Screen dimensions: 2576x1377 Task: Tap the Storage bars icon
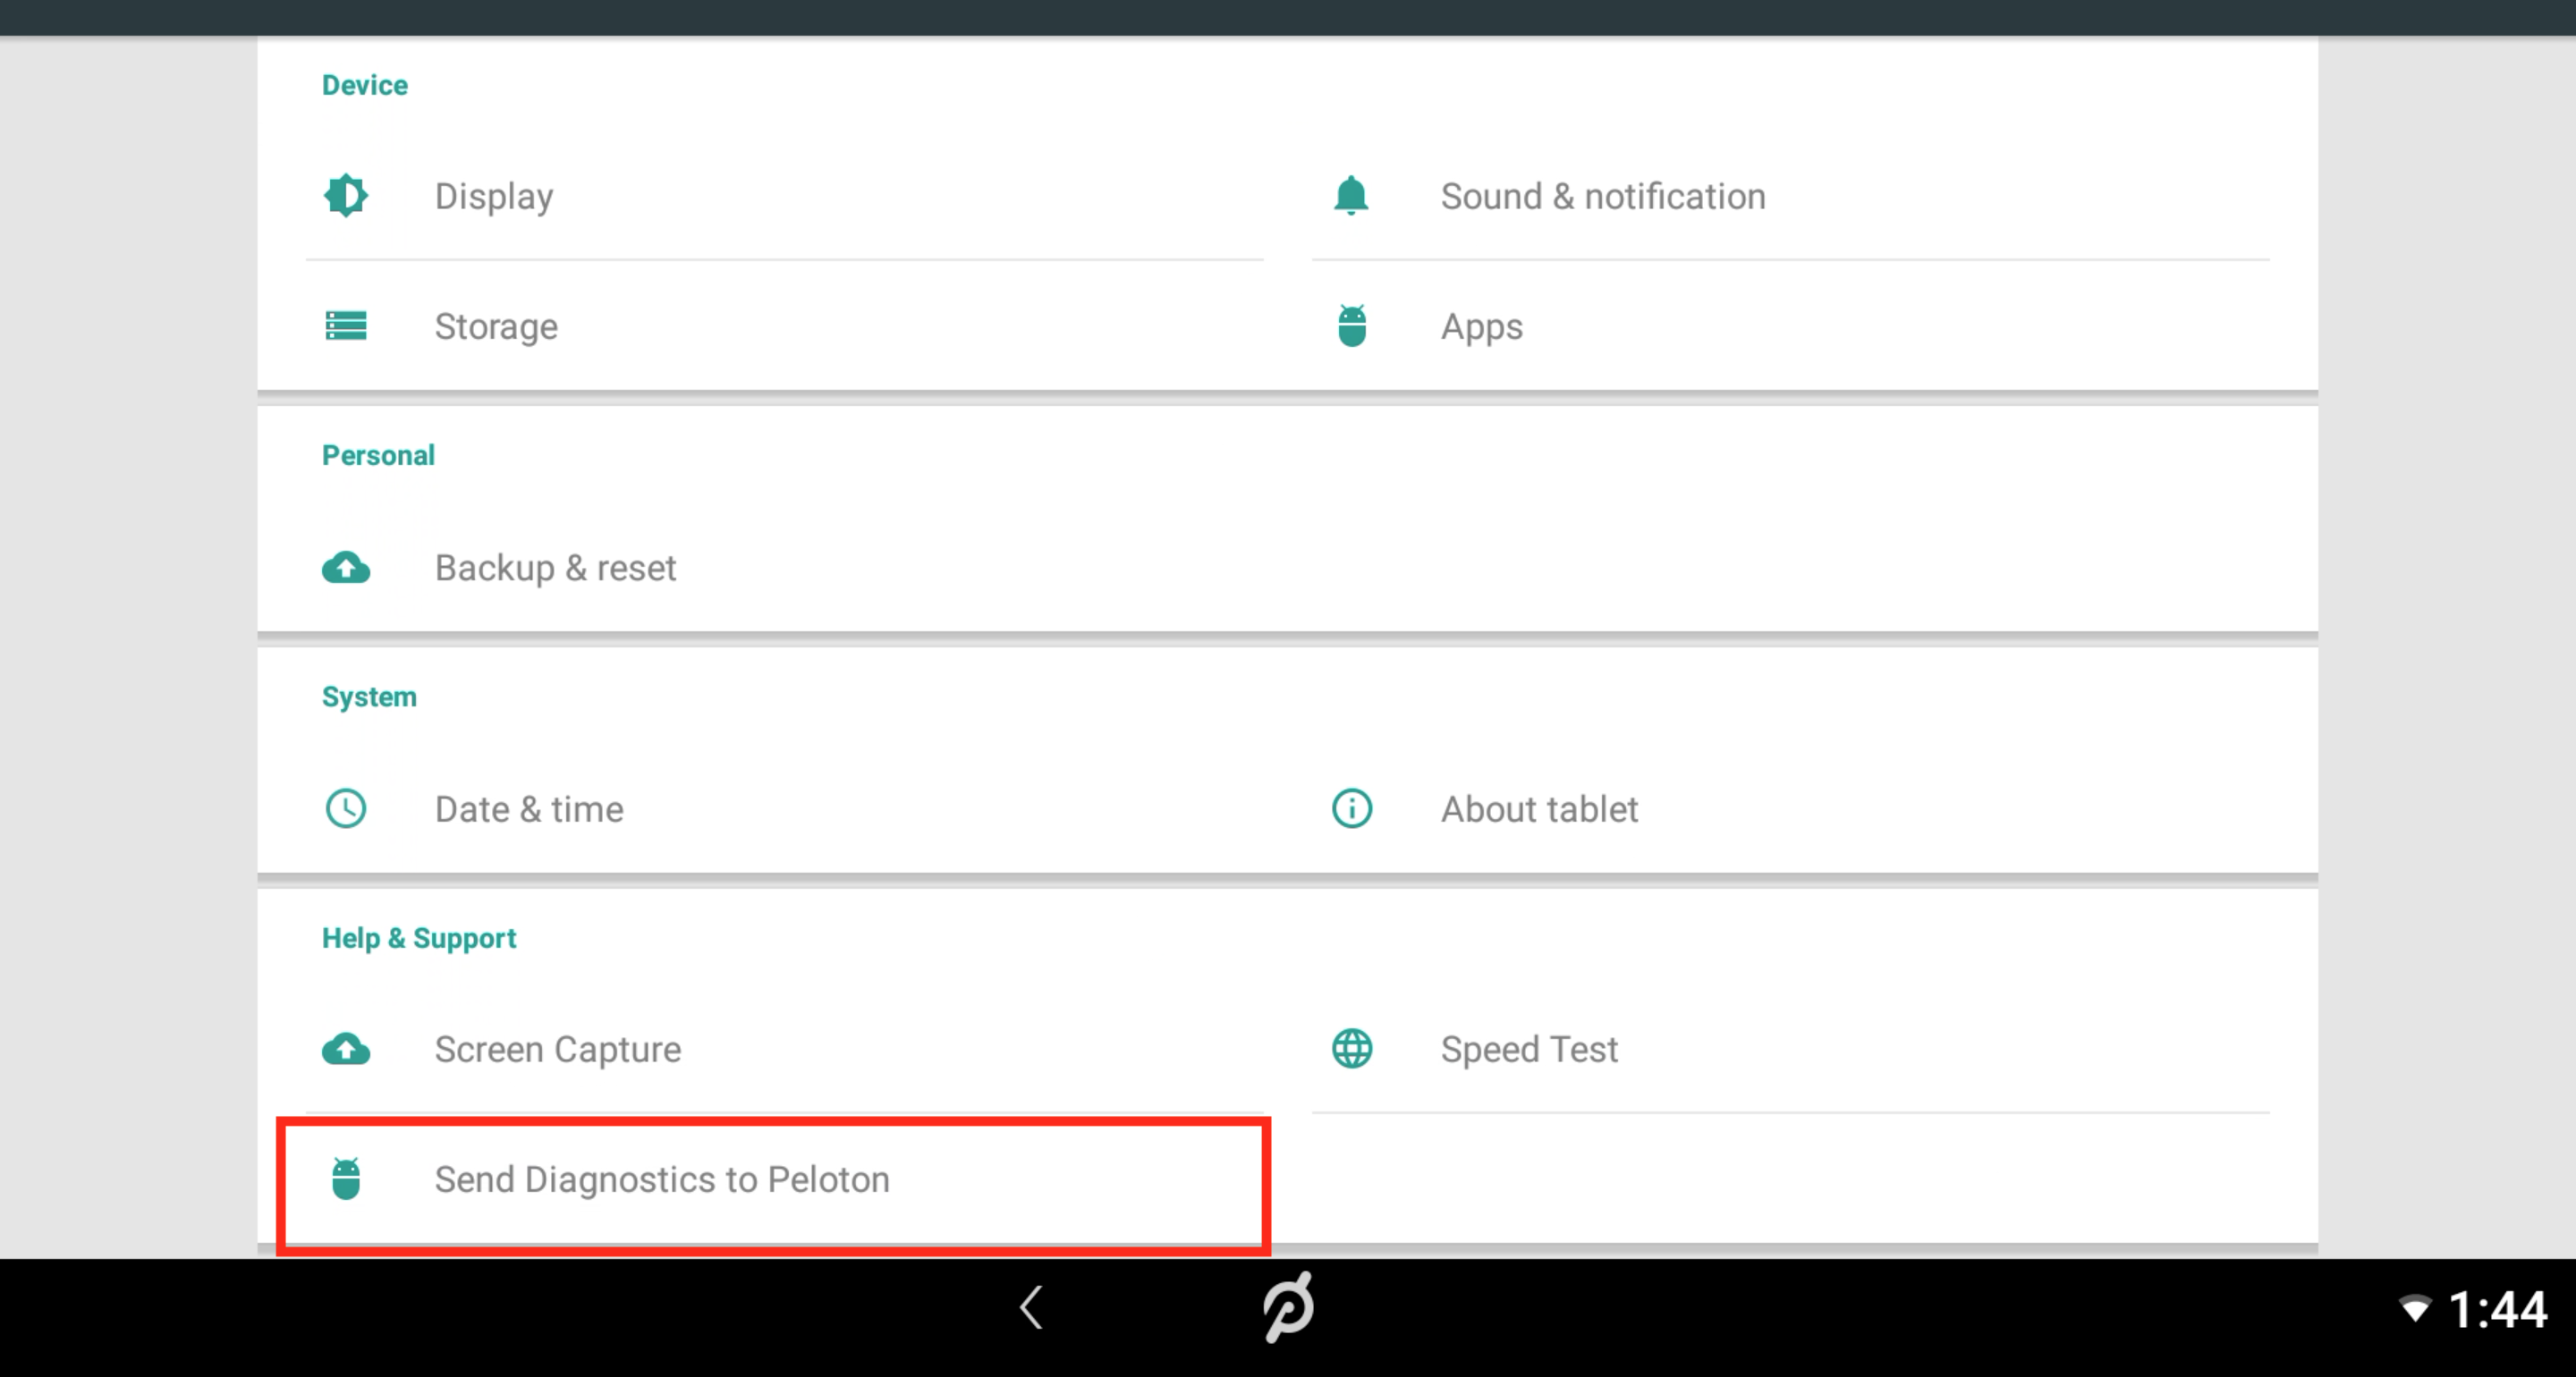click(x=346, y=325)
